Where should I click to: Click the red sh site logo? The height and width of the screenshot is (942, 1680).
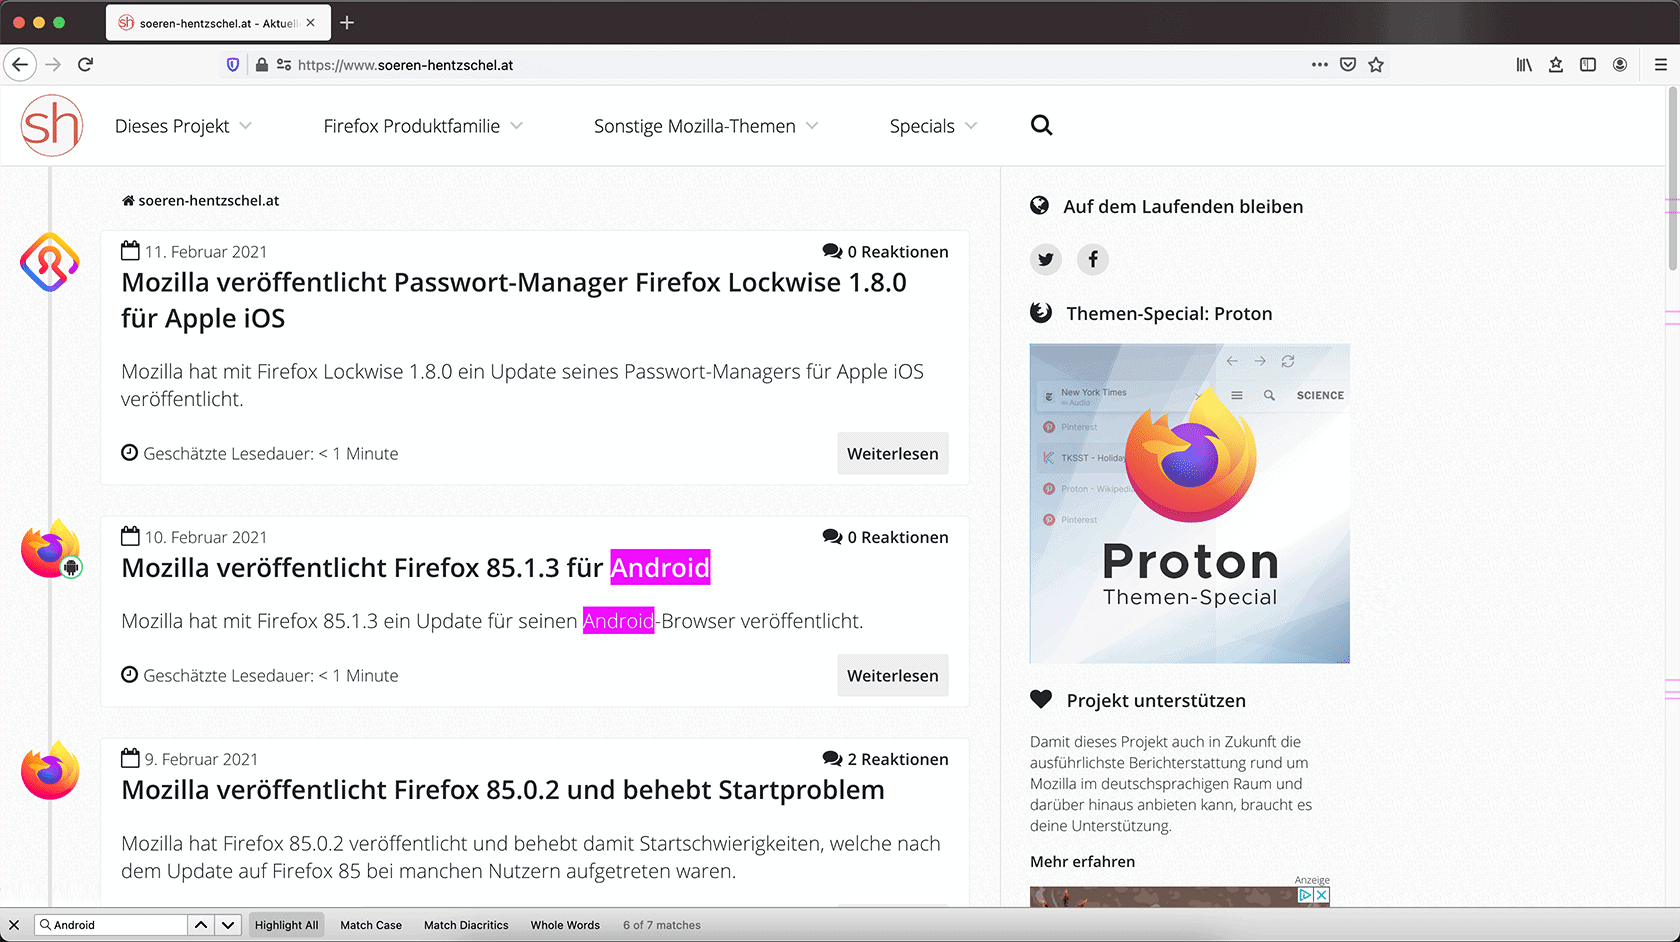pyautogui.click(x=51, y=126)
